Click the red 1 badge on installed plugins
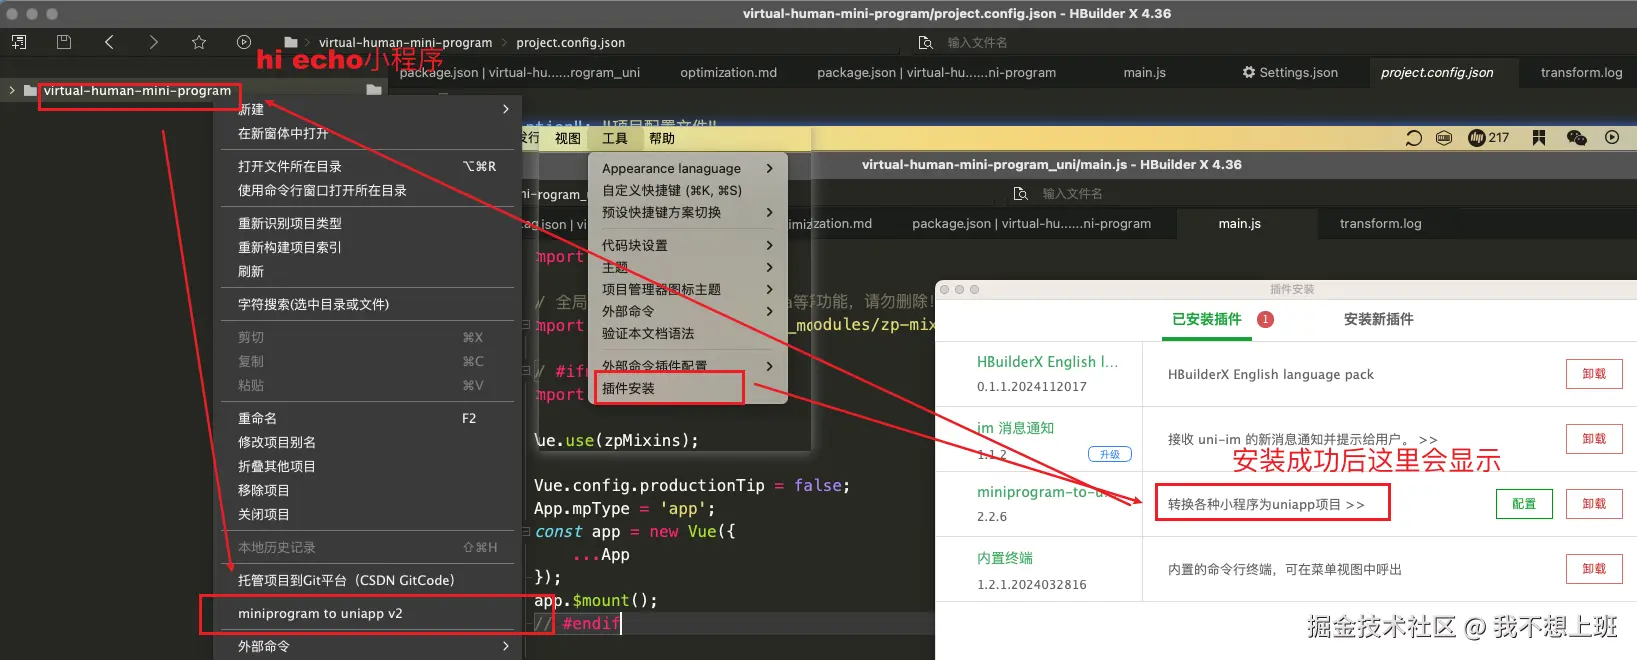The width and height of the screenshot is (1637, 660). (1265, 320)
